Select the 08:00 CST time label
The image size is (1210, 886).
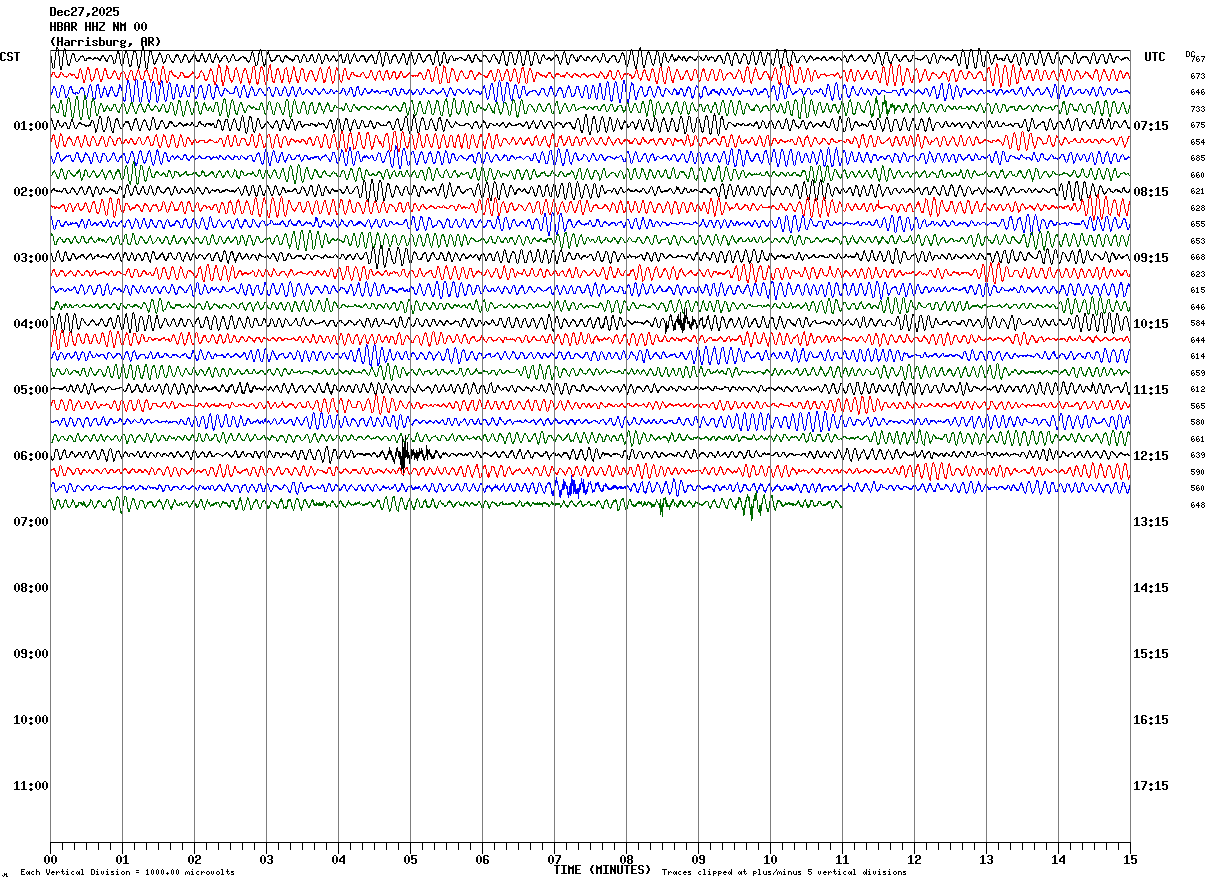pos(31,588)
